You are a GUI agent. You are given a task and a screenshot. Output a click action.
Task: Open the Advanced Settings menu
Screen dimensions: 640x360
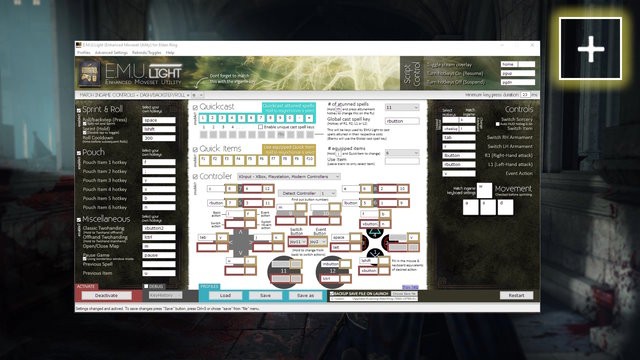111,53
